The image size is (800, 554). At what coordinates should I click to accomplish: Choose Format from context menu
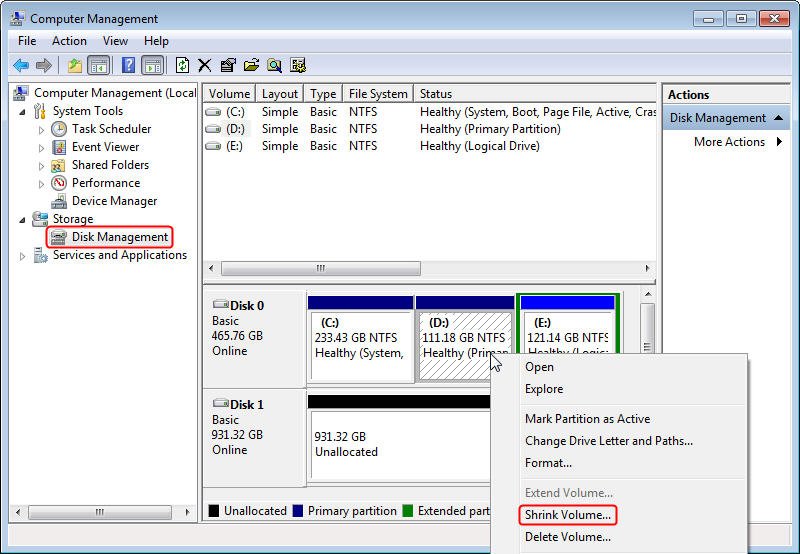point(548,463)
